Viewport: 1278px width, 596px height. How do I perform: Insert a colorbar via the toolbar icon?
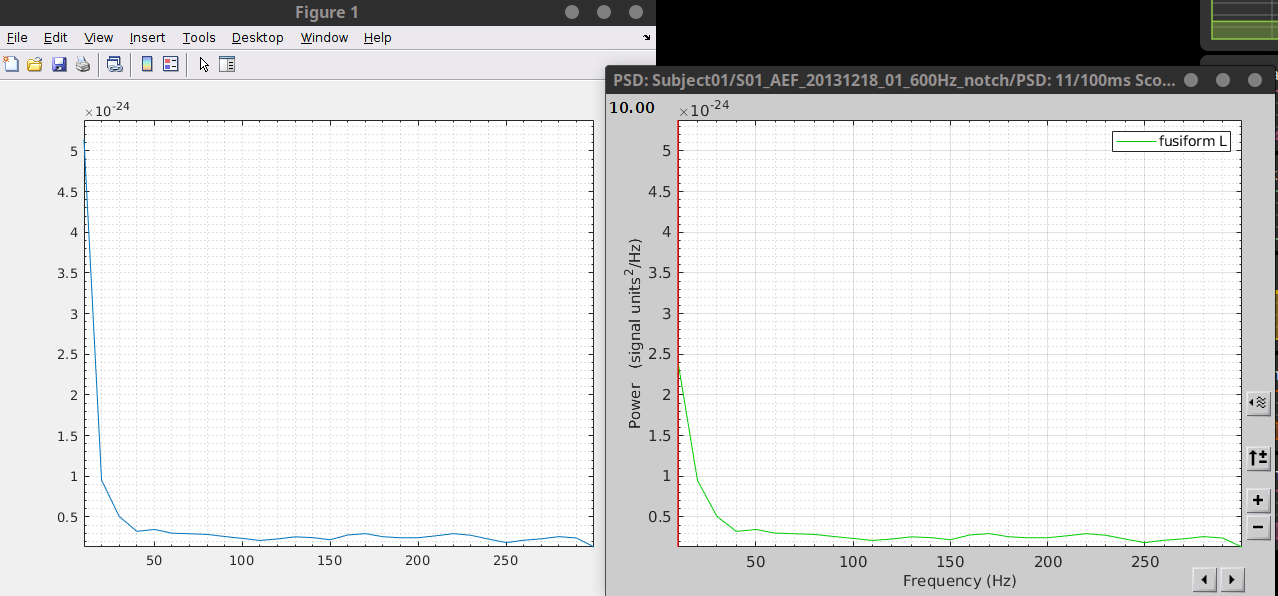click(147, 65)
